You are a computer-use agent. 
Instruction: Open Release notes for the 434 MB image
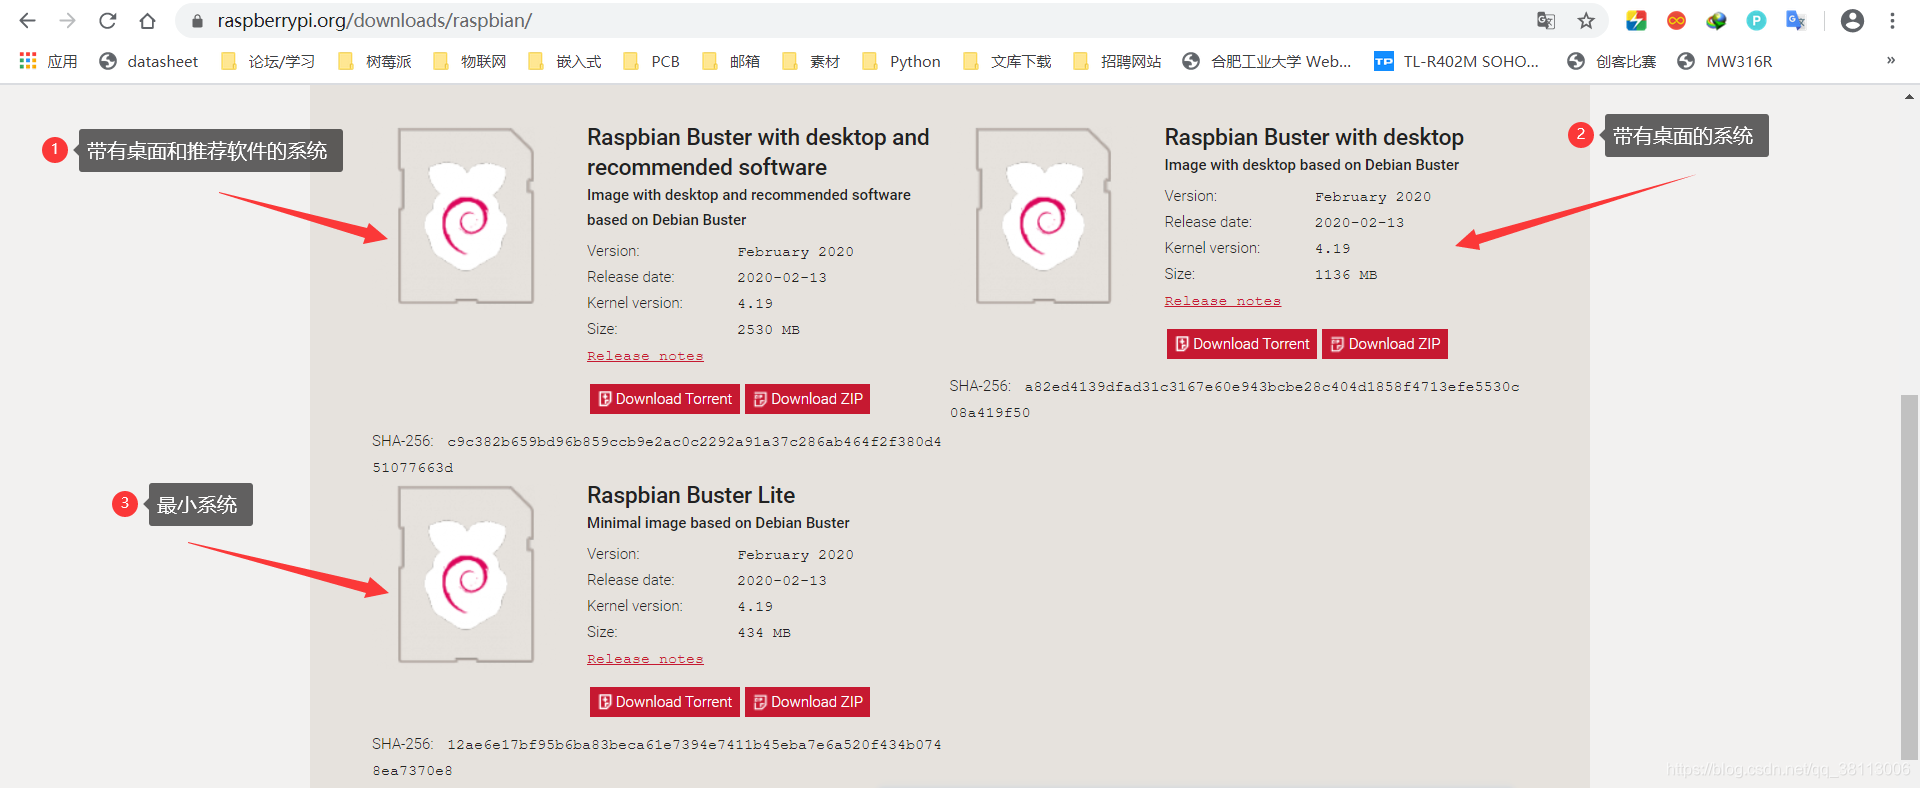pyautogui.click(x=645, y=659)
